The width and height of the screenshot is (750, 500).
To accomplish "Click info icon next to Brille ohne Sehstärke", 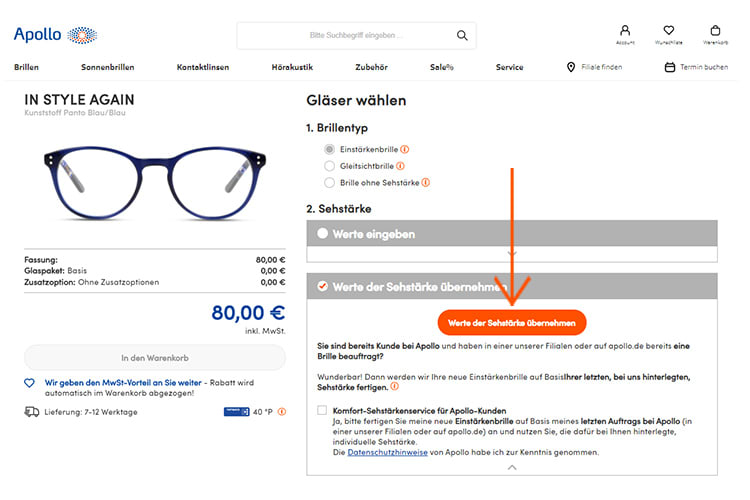I will [x=426, y=182].
